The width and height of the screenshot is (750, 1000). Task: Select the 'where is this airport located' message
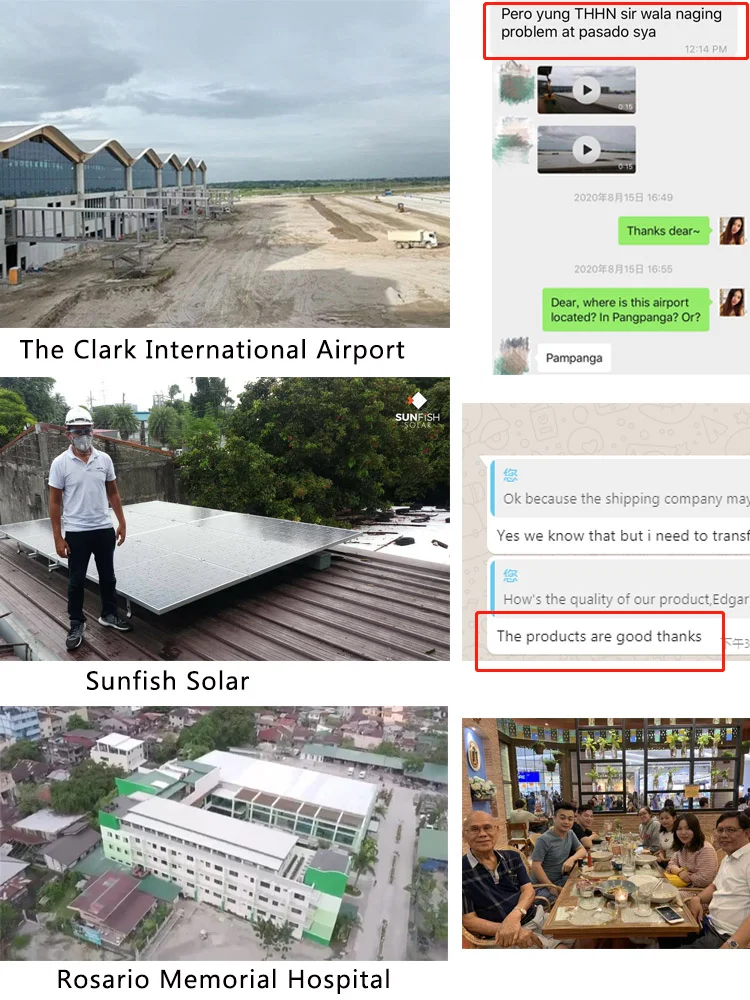click(x=625, y=310)
